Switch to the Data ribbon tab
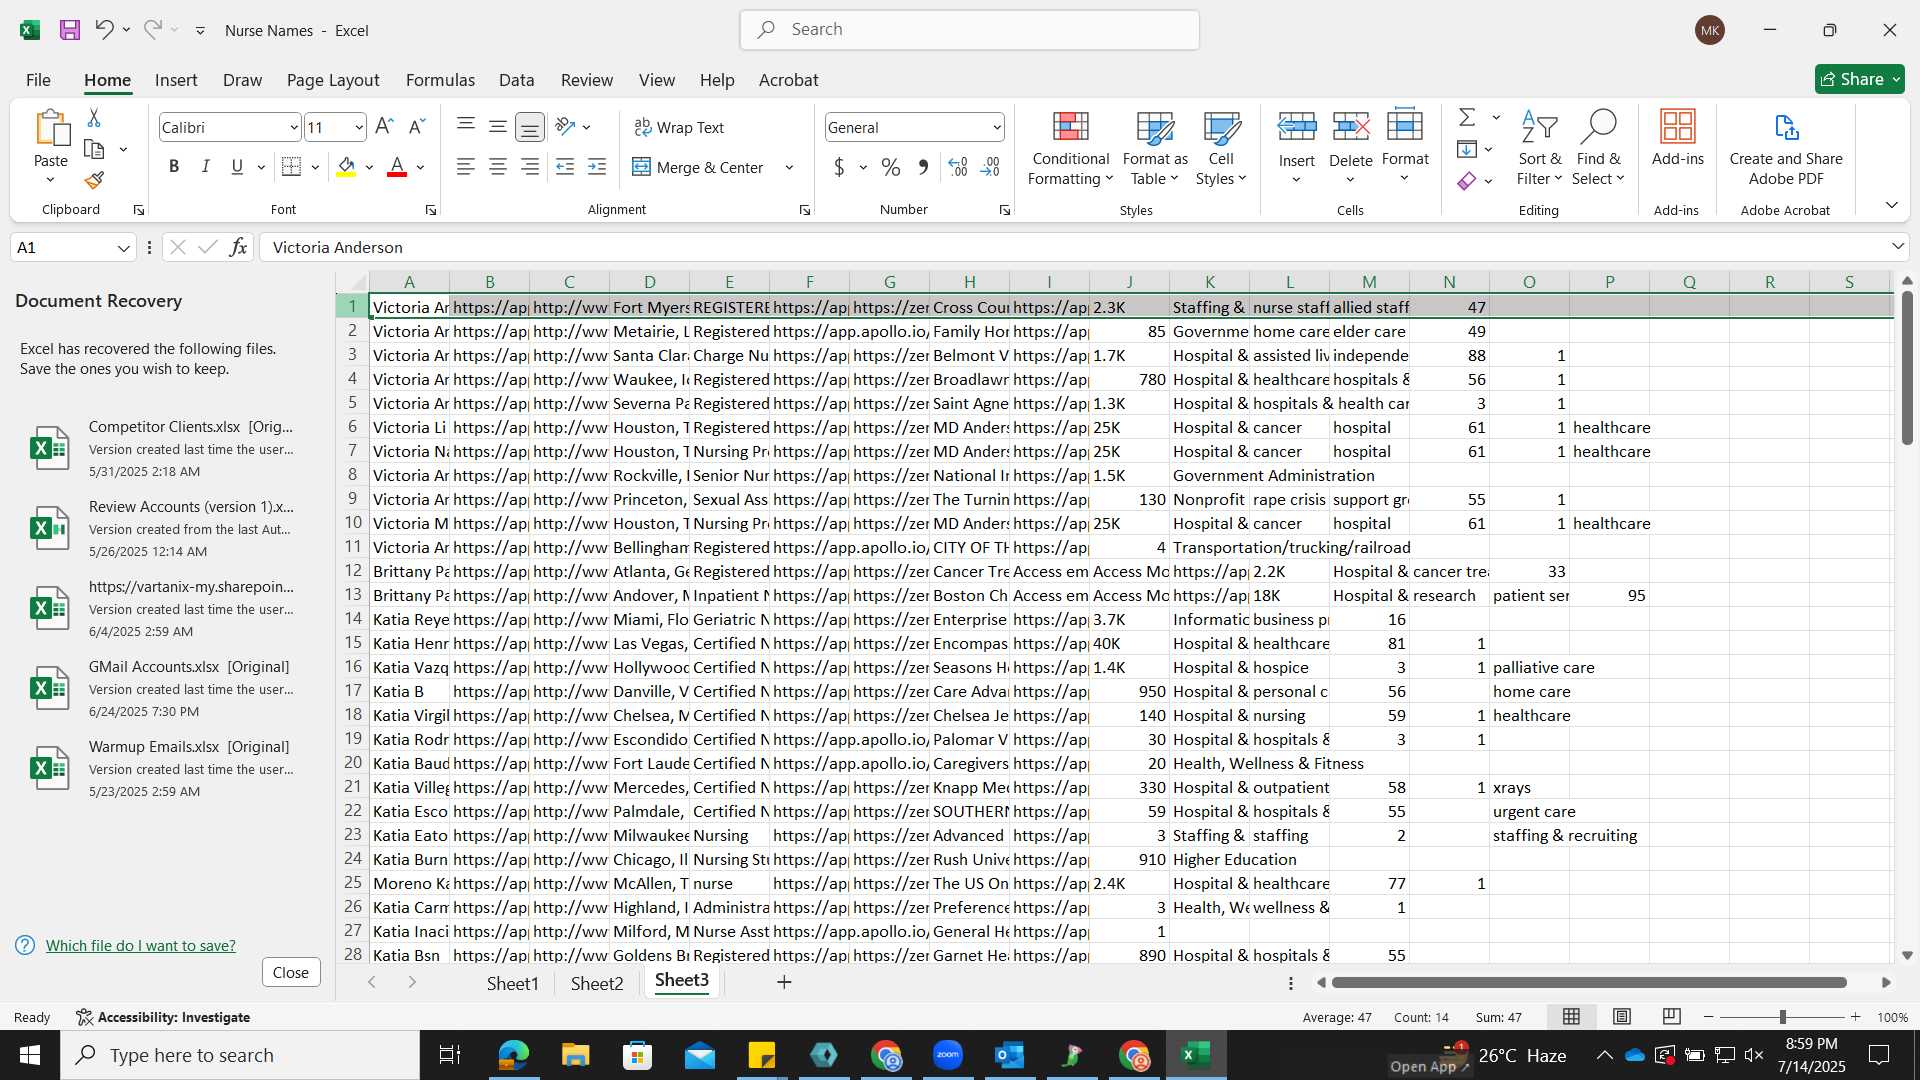This screenshot has width=1920, height=1080. (516, 80)
